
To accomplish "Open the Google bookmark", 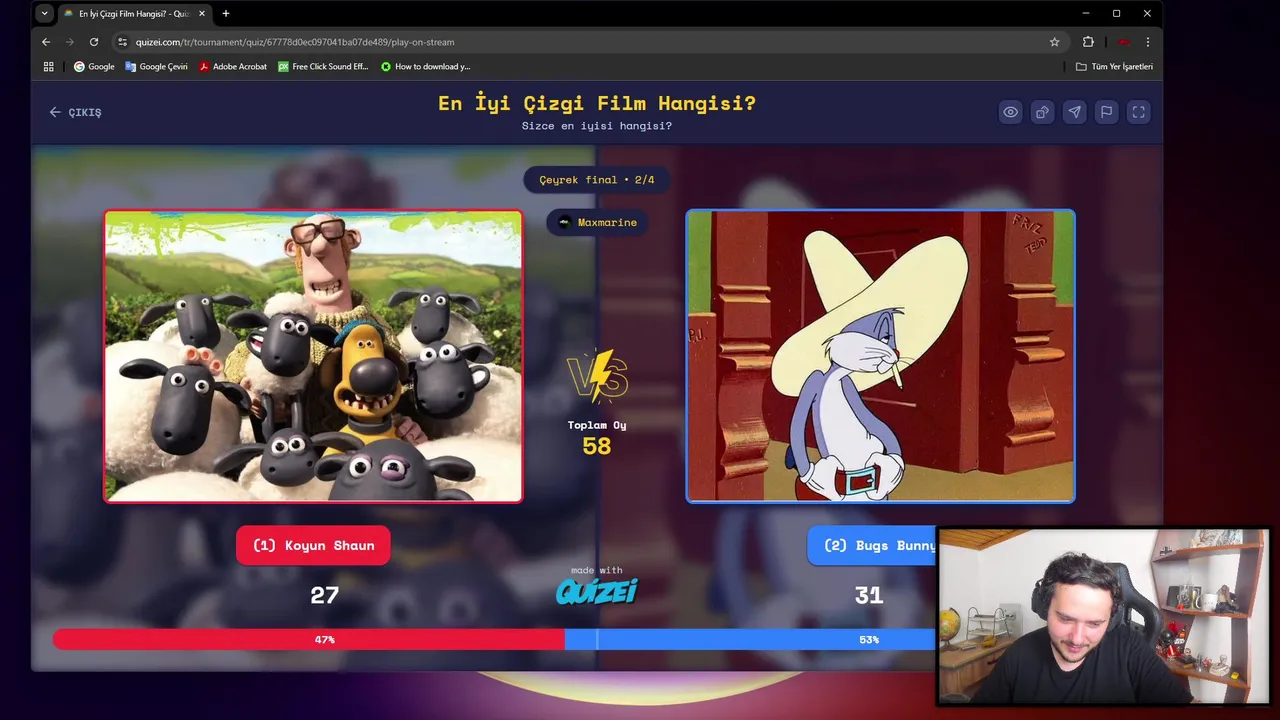I will 94,67.
